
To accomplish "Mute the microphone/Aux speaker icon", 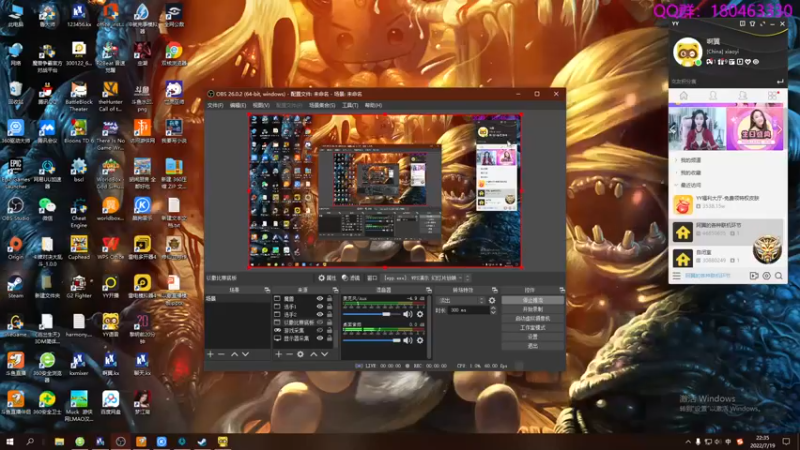I will click(x=408, y=314).
